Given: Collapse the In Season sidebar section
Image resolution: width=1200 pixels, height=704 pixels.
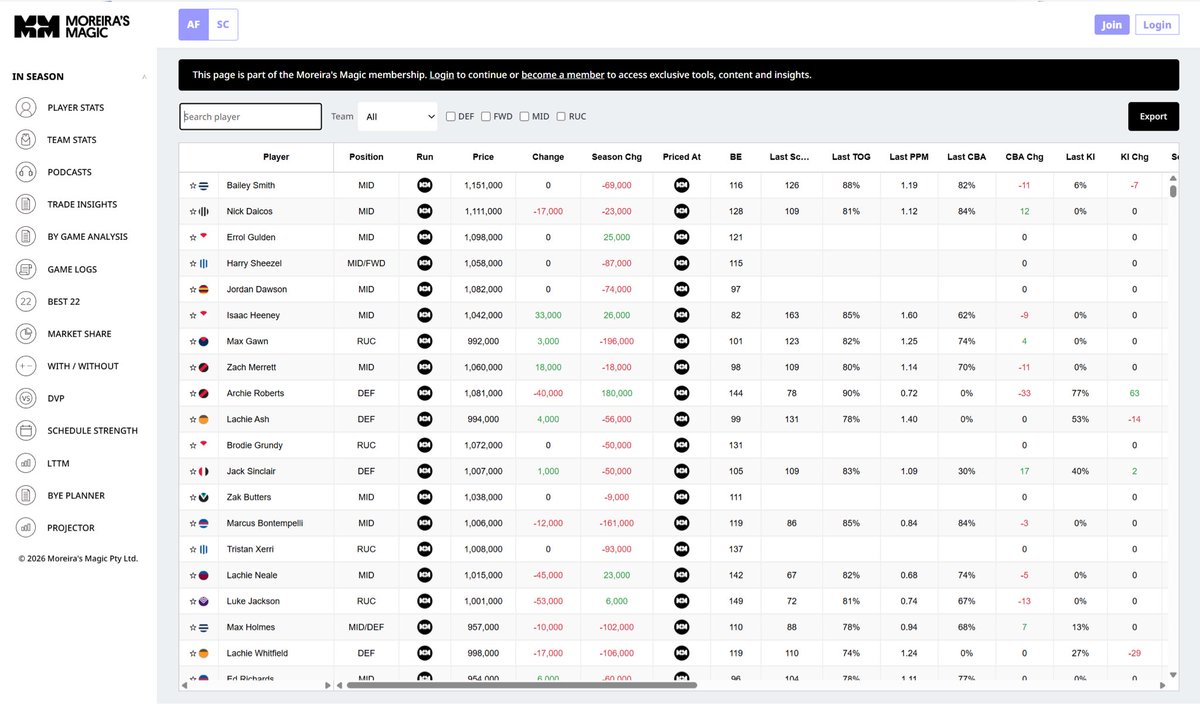Looking at the screenshot, I should [x=144, y=77].
